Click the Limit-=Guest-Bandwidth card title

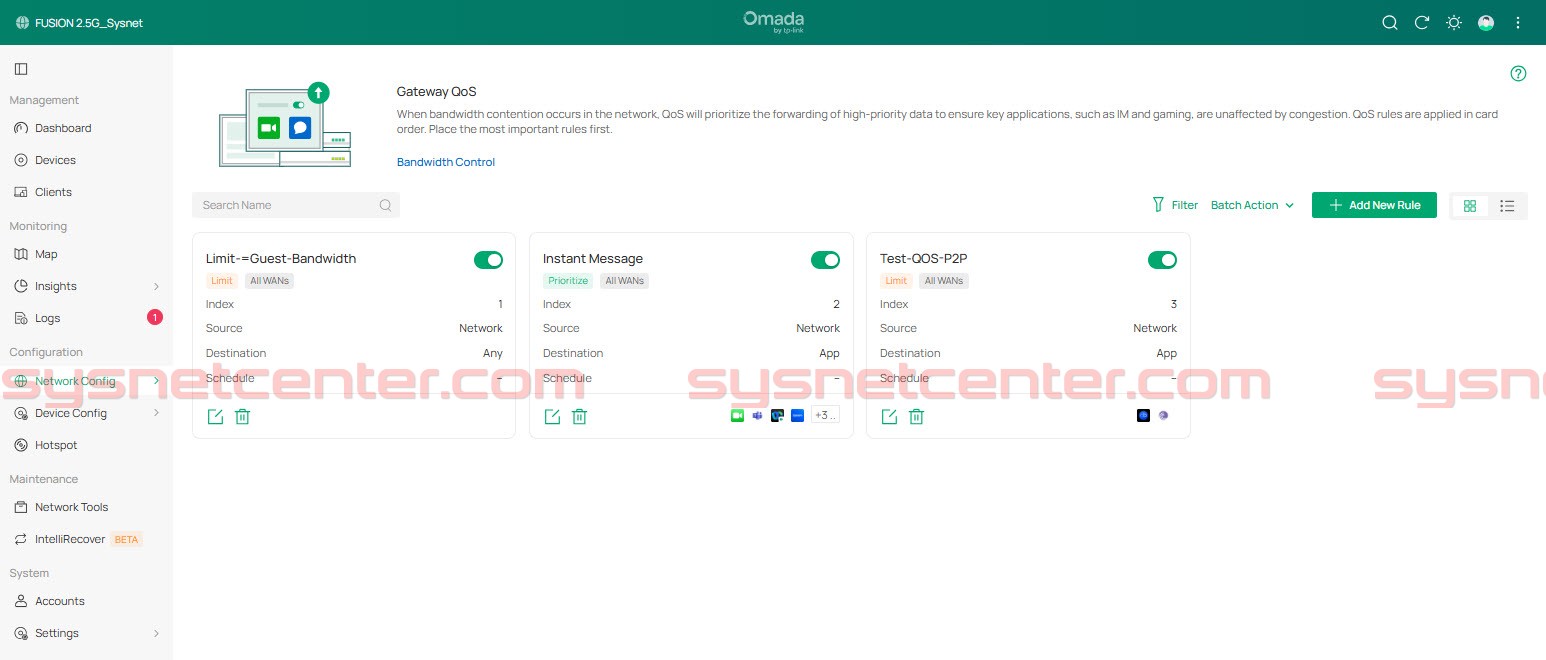281,258
